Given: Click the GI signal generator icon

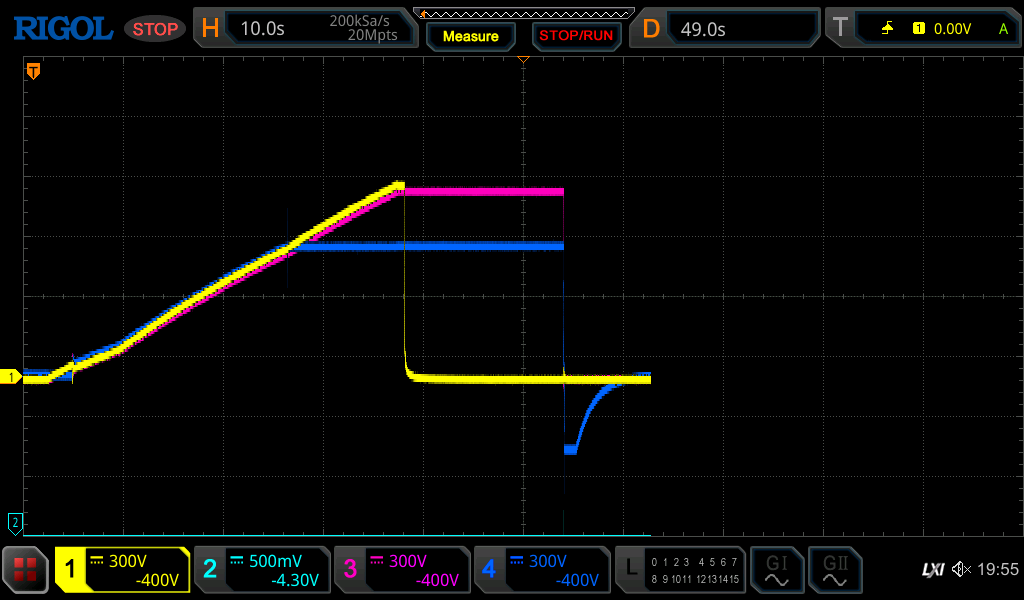Looking at the screenshot, I should [776, 570].
